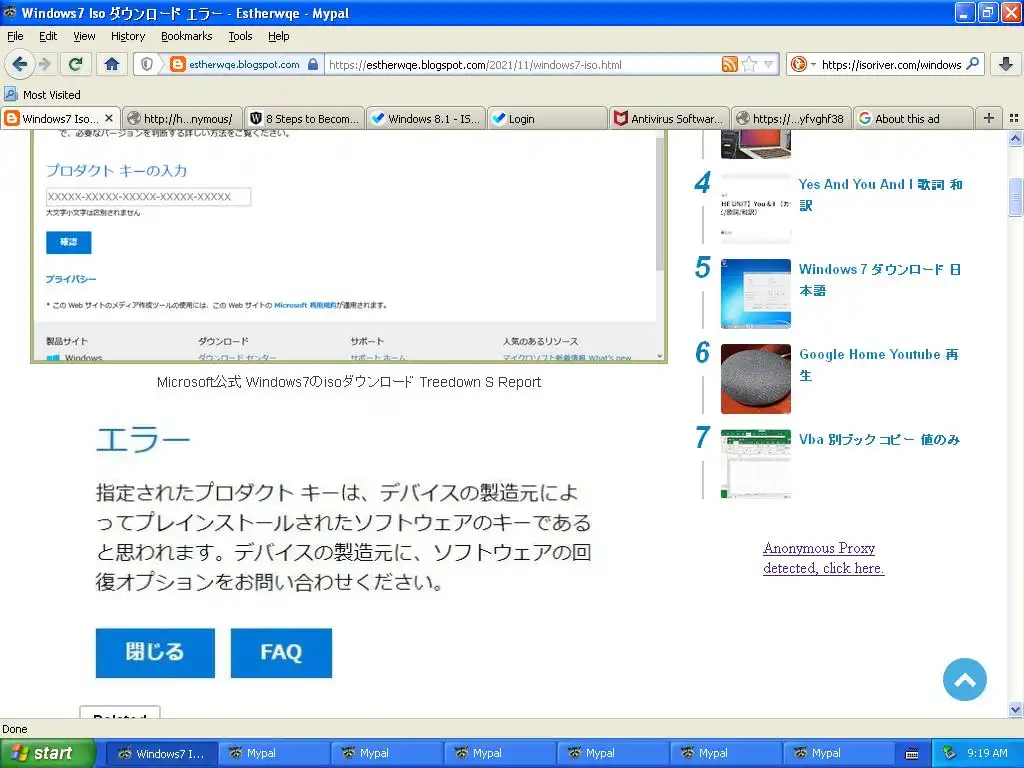Open the Edit menu
Image resolution: width=1024 pixels, height=768 pixels.
coord(48,36)
